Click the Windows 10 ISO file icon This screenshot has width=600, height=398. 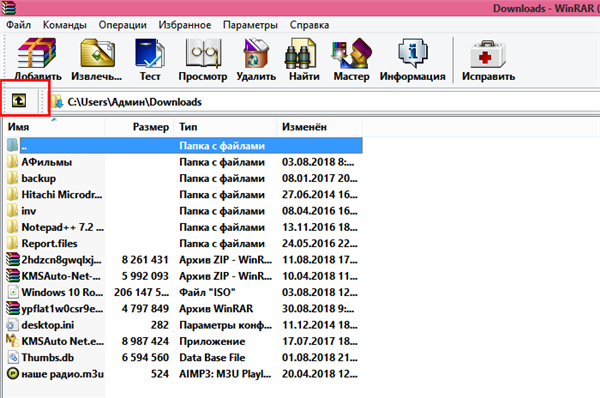[13, 292]
